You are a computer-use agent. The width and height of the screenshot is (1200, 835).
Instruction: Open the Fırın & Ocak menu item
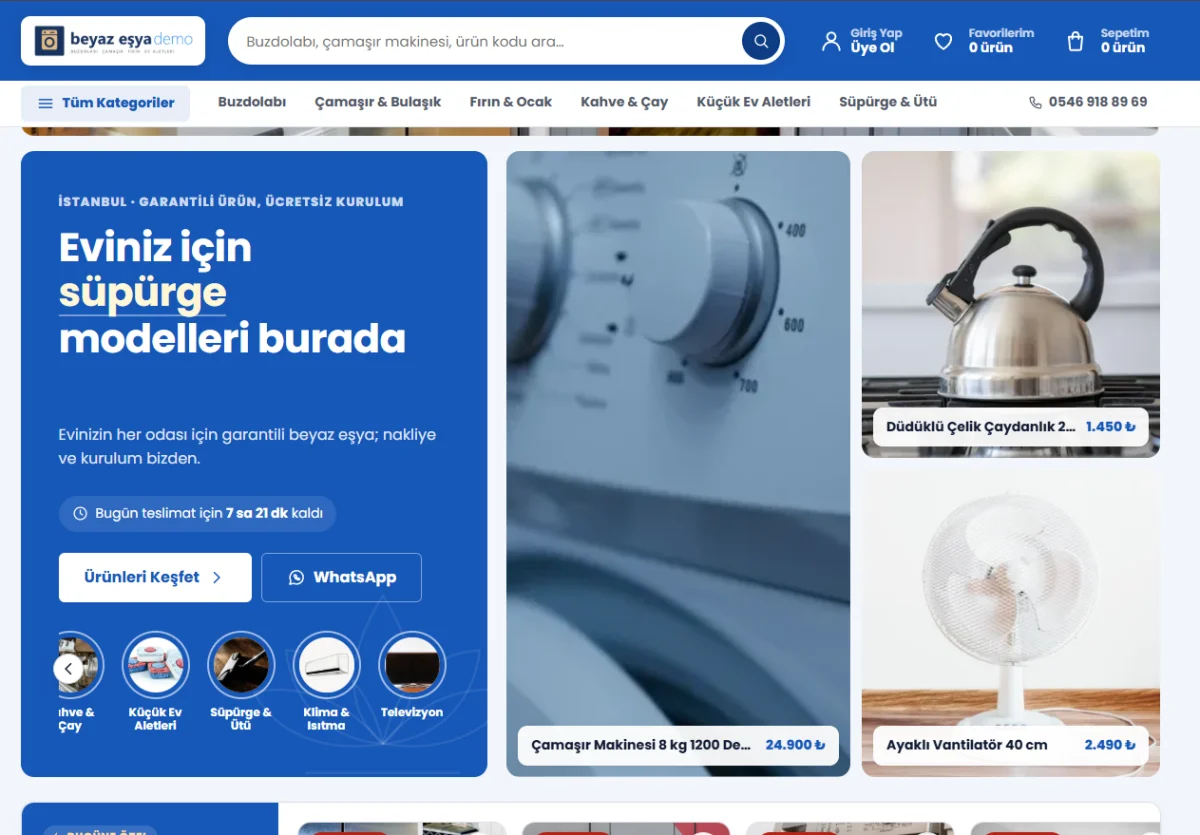click(511, 102)
